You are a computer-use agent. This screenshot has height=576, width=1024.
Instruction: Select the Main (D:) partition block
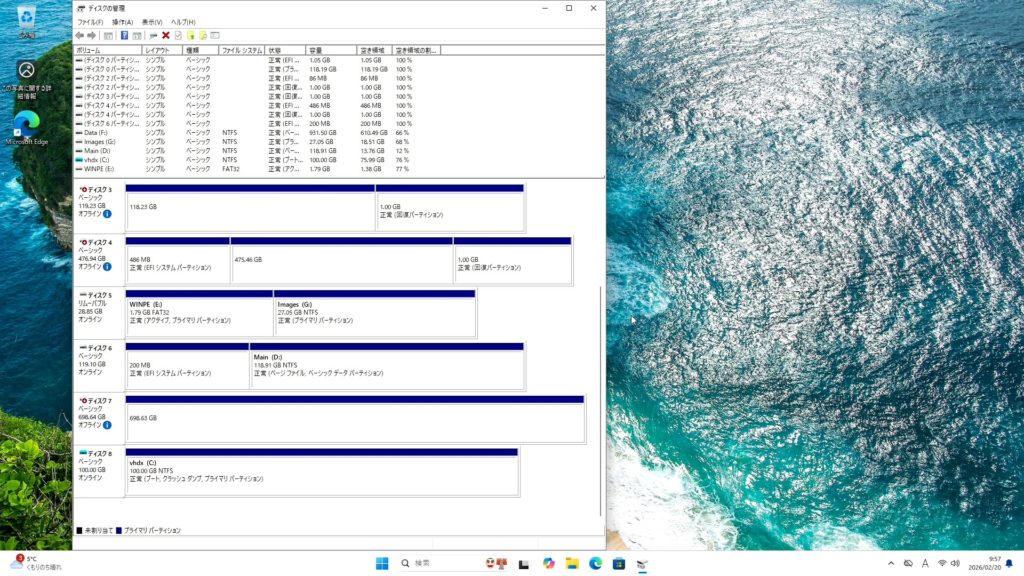pyautogui.click(x=386, y=367)
